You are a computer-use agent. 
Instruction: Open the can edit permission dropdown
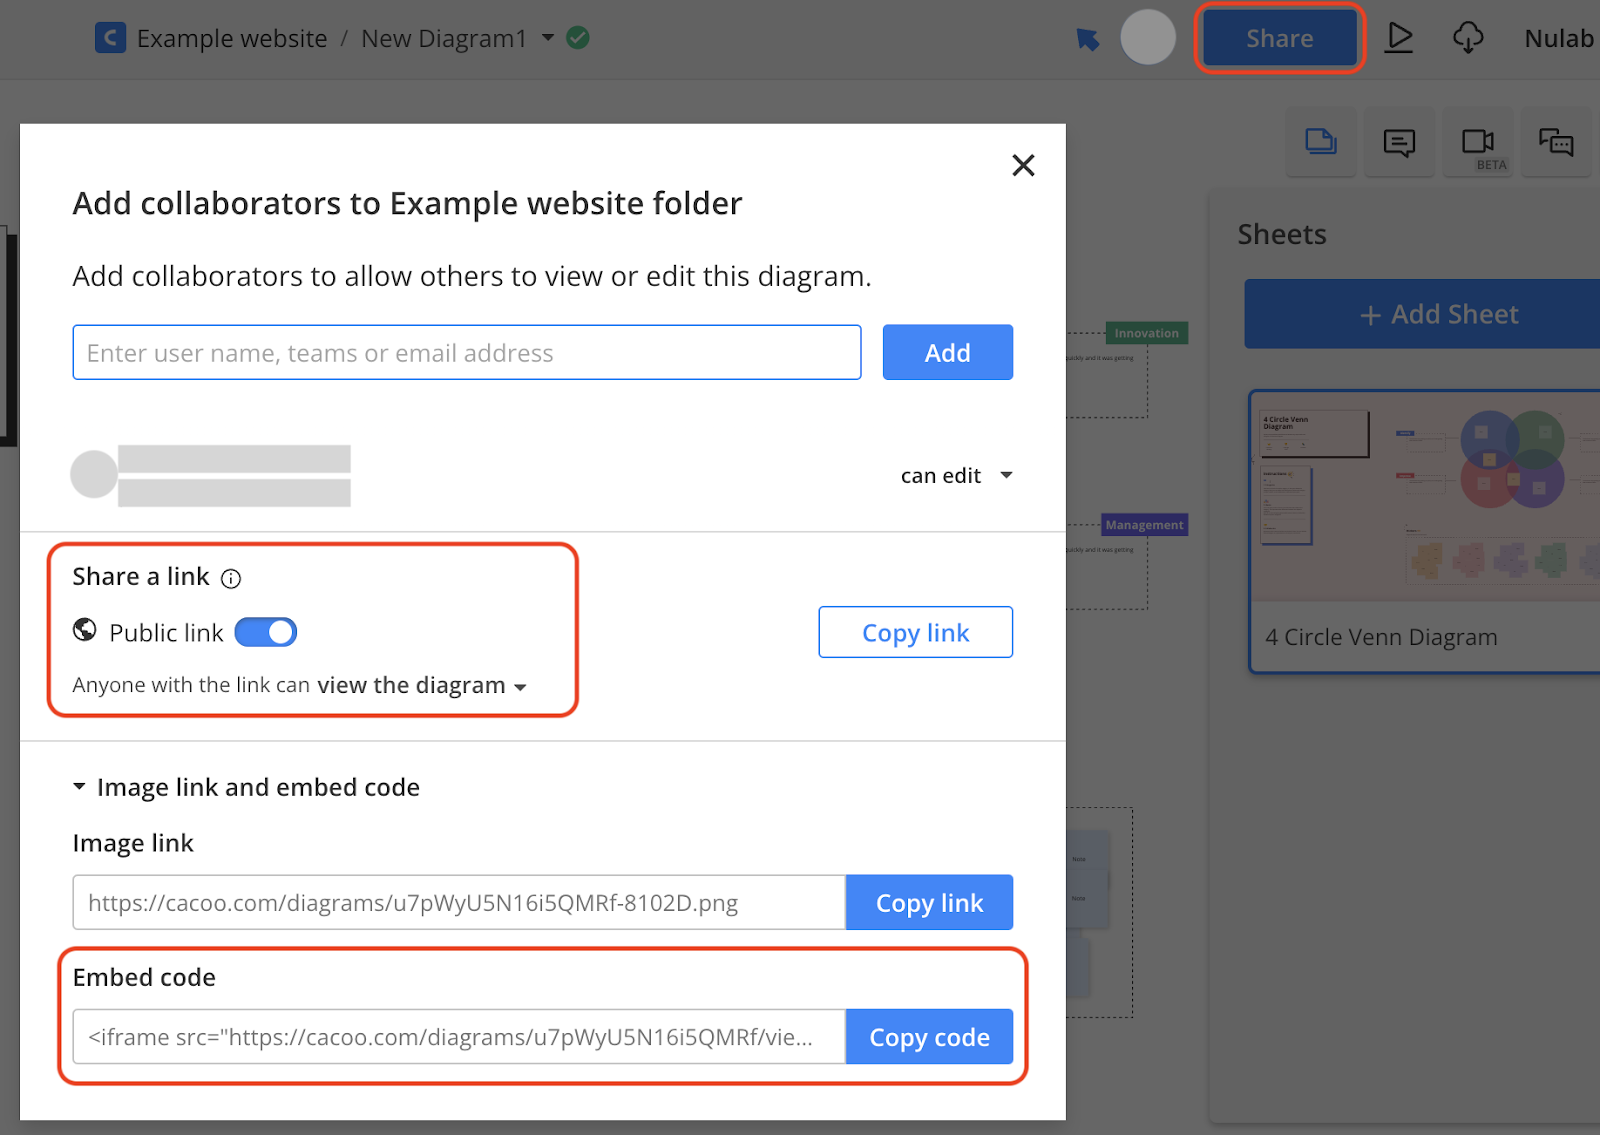(957, 475)
